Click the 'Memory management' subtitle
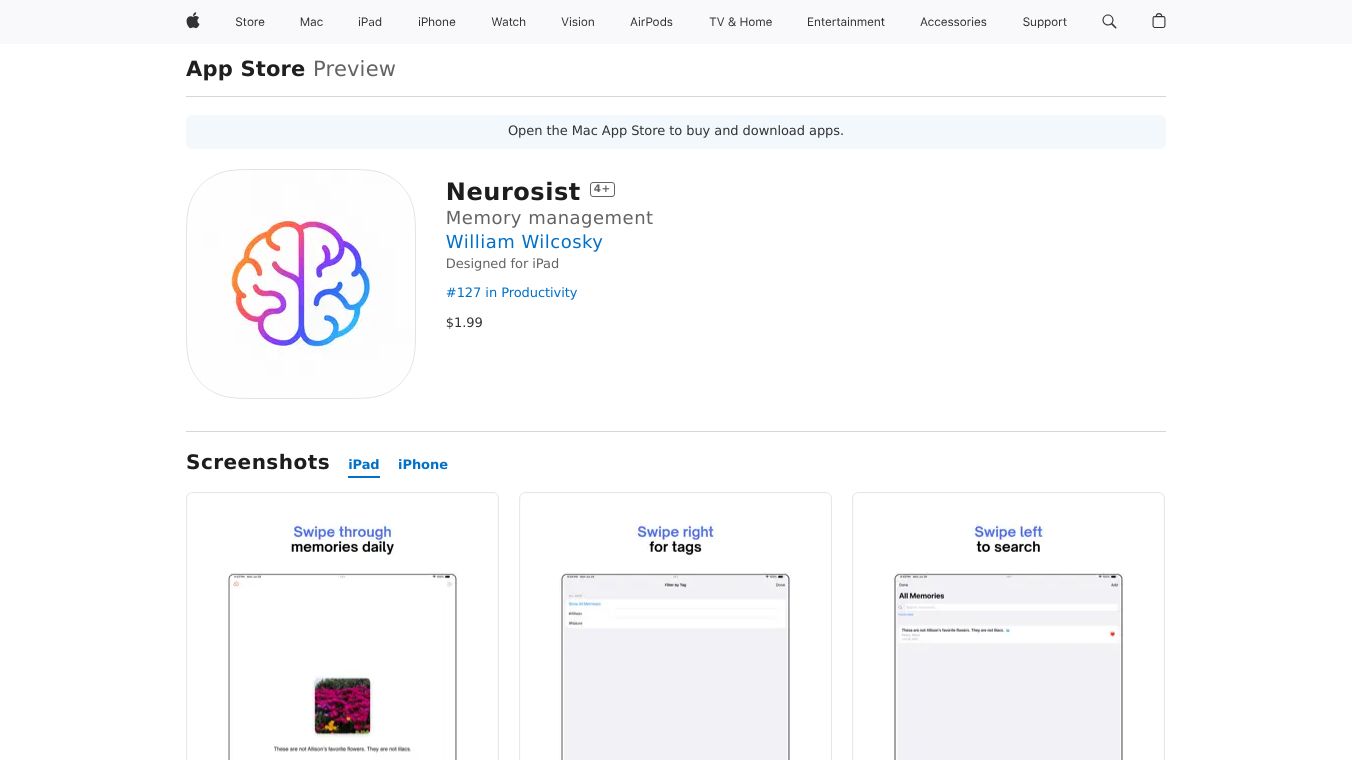 [x=549, y=218]
